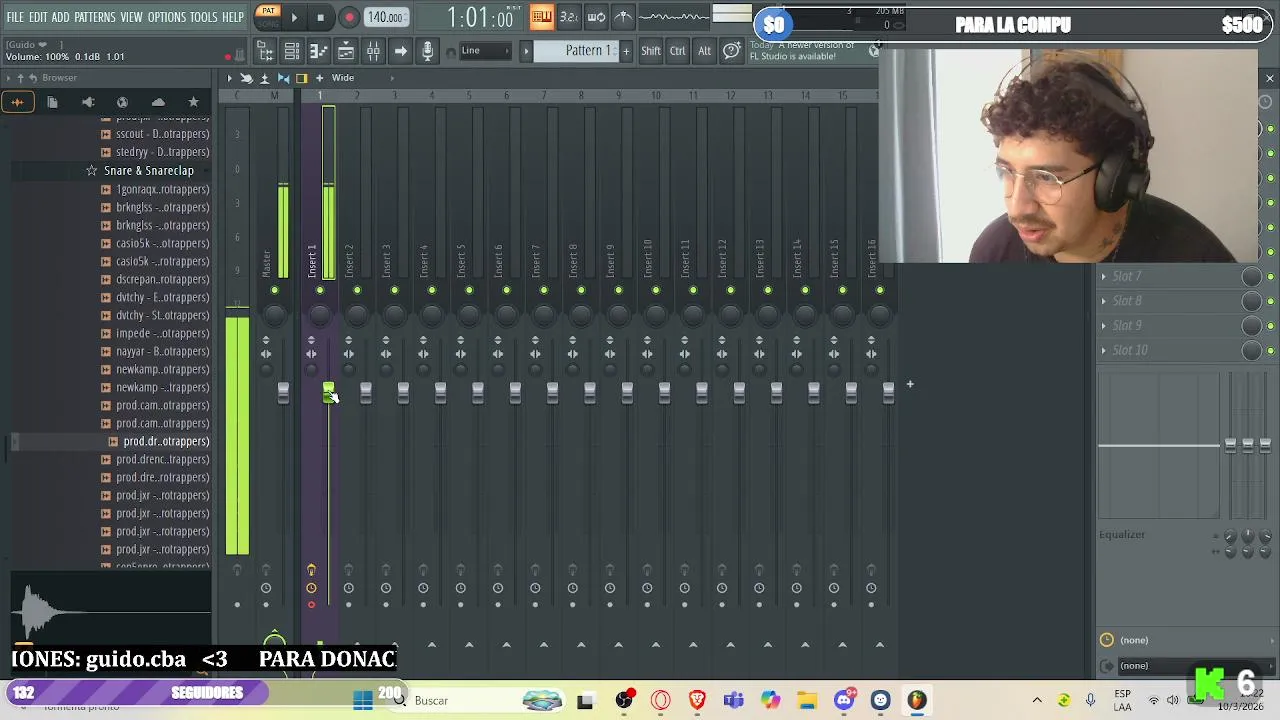Arm recording with the red Record button
The image size is (1280, 720).
(x=349, y=17)
